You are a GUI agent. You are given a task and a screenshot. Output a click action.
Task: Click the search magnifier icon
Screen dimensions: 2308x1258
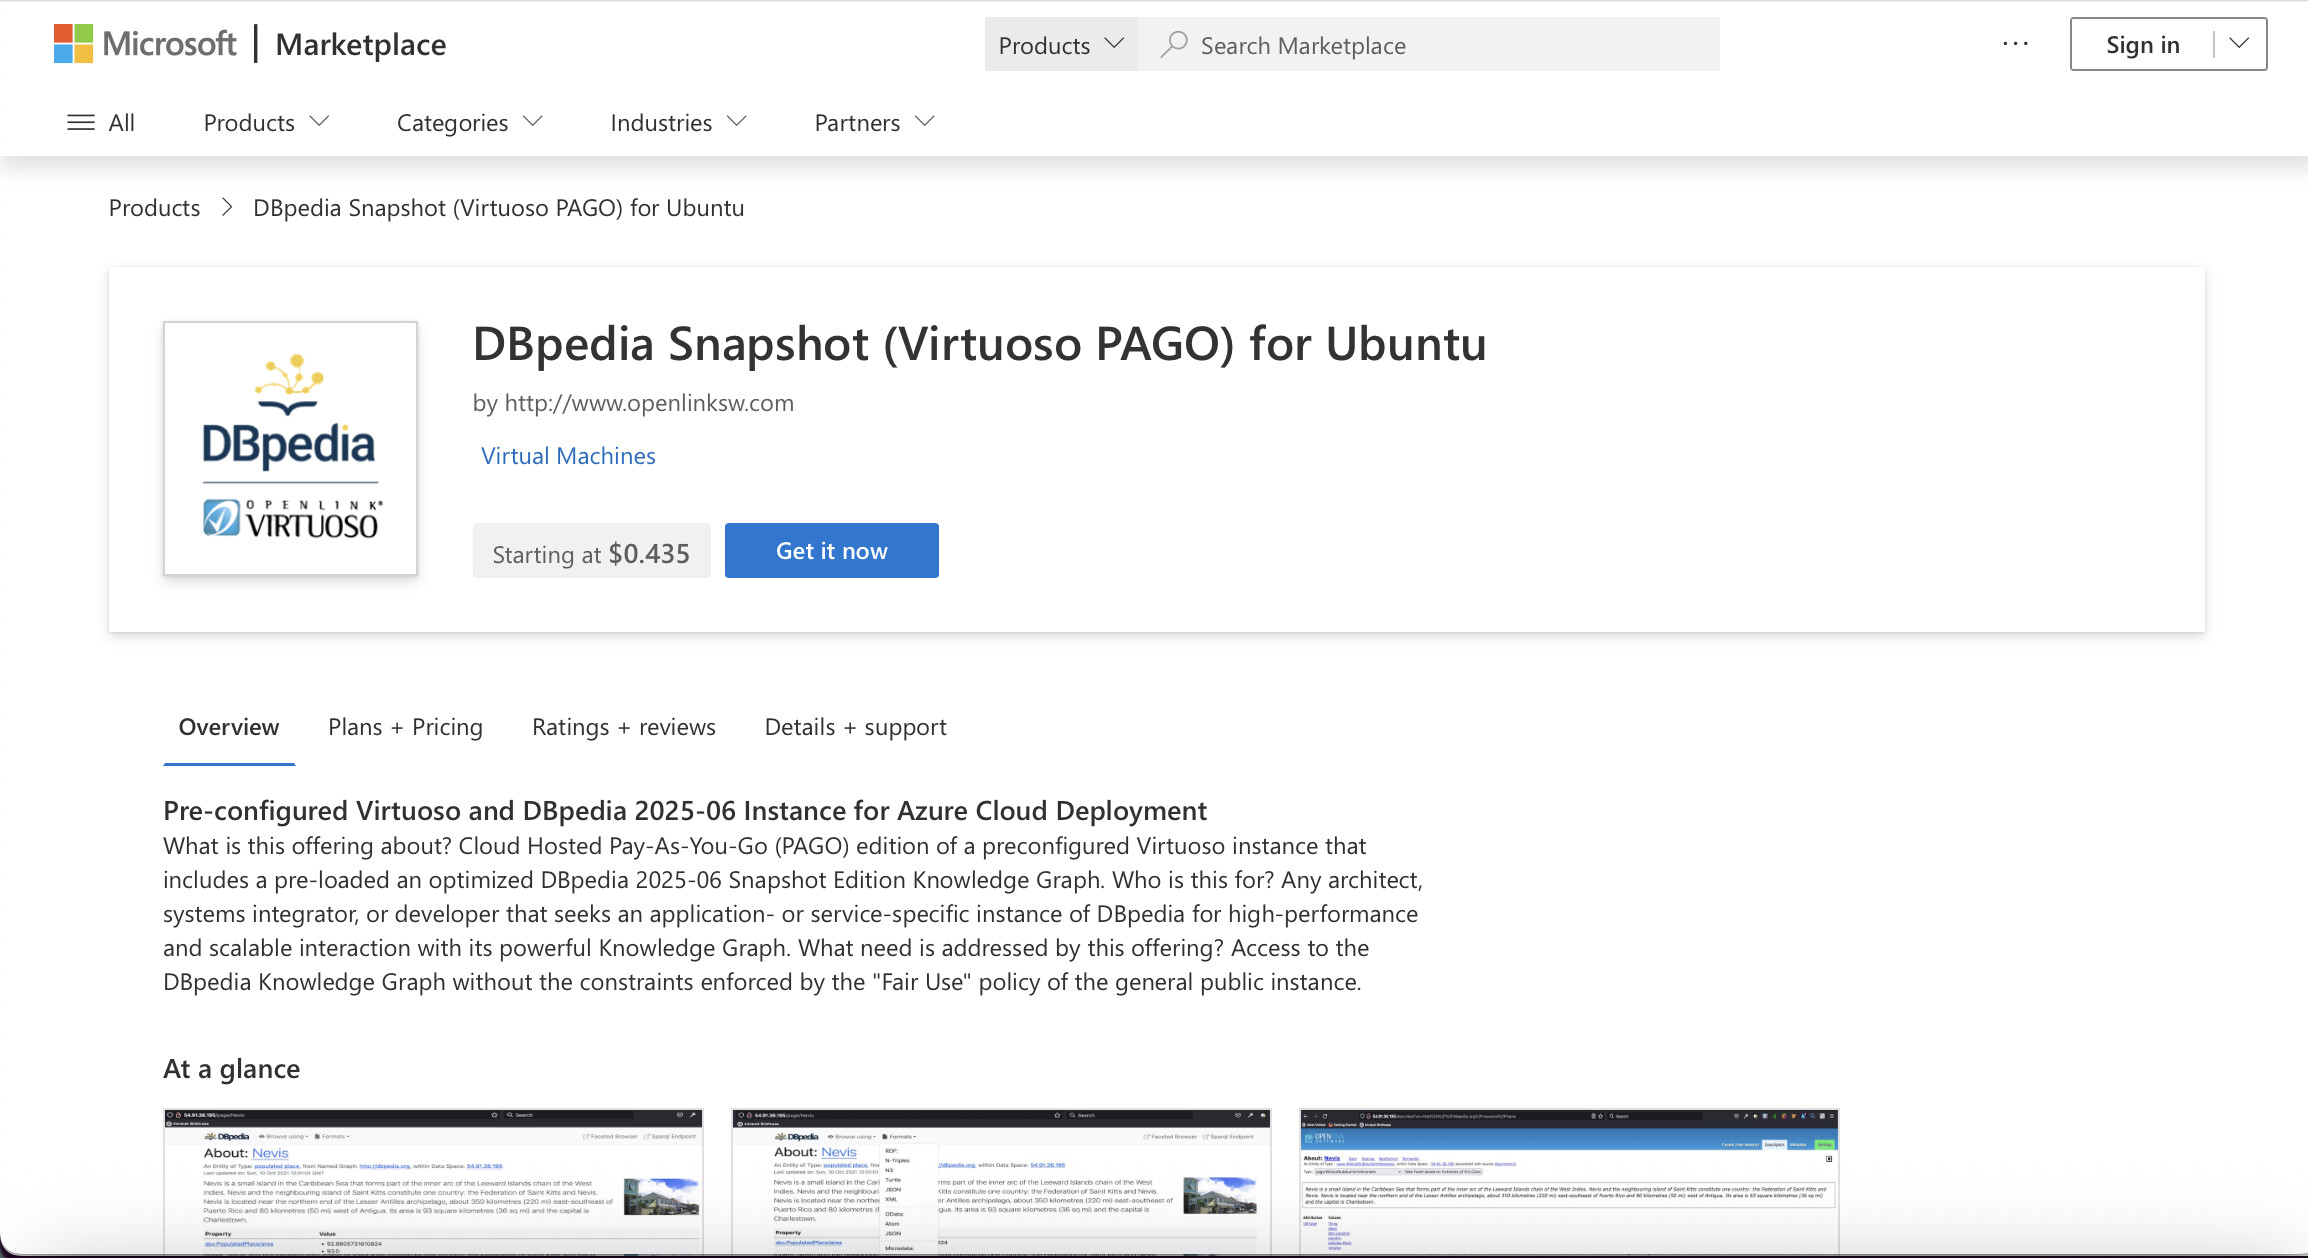1174,45
